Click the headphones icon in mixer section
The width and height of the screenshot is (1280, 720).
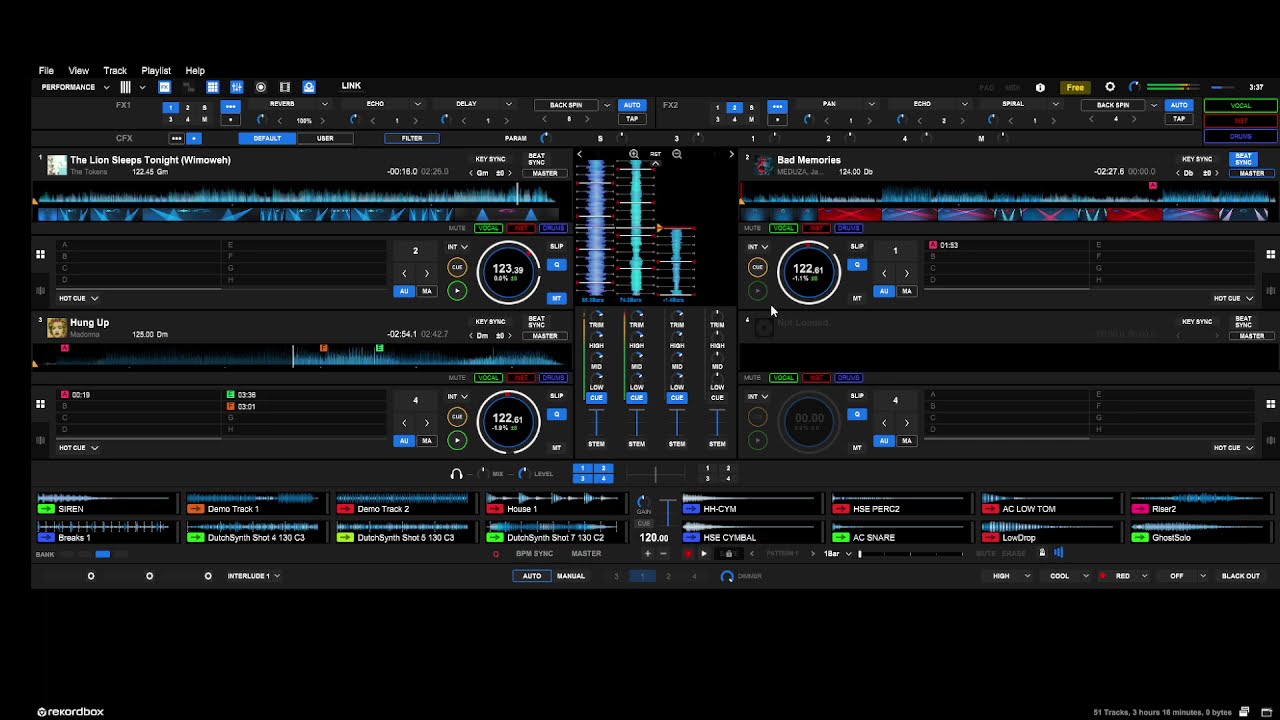pos(456,473)
